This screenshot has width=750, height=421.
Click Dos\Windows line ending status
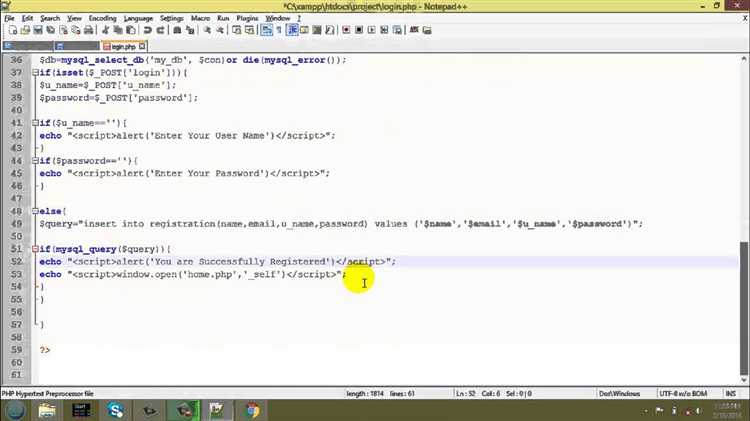pos(619,394)
